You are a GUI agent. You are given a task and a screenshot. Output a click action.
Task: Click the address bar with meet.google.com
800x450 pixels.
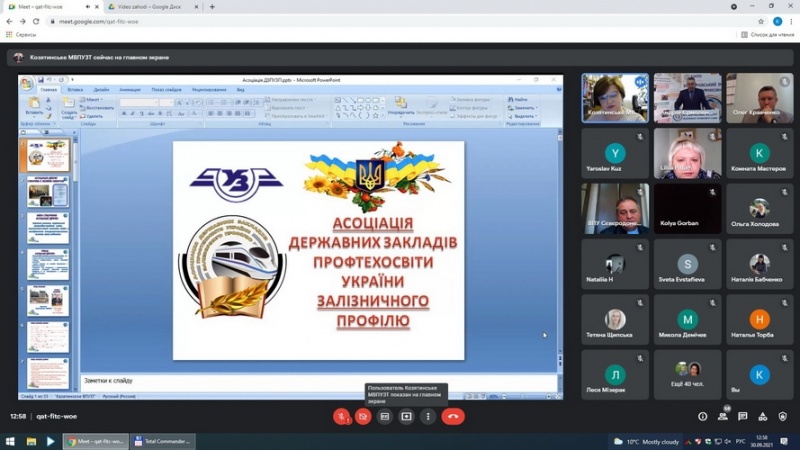point(300,21)
